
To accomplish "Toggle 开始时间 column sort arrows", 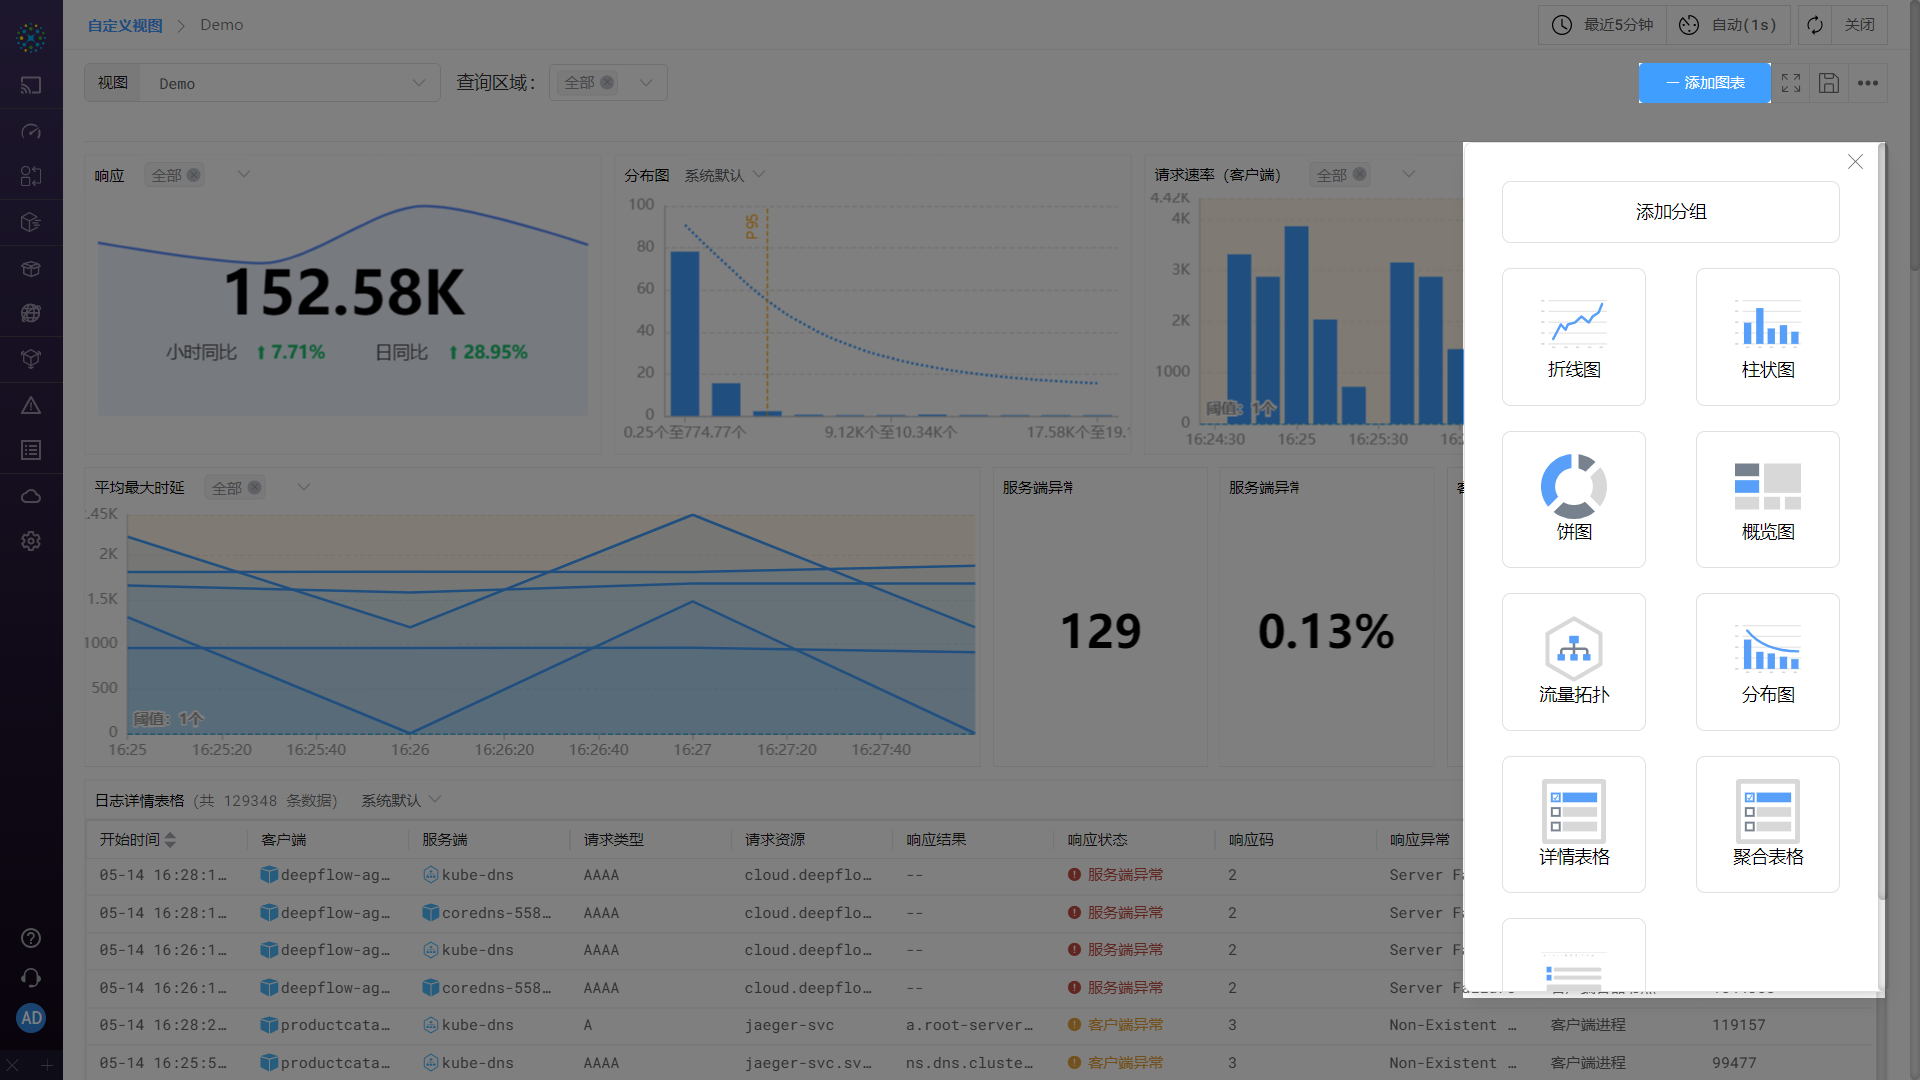I will click(x=170, y=840).
